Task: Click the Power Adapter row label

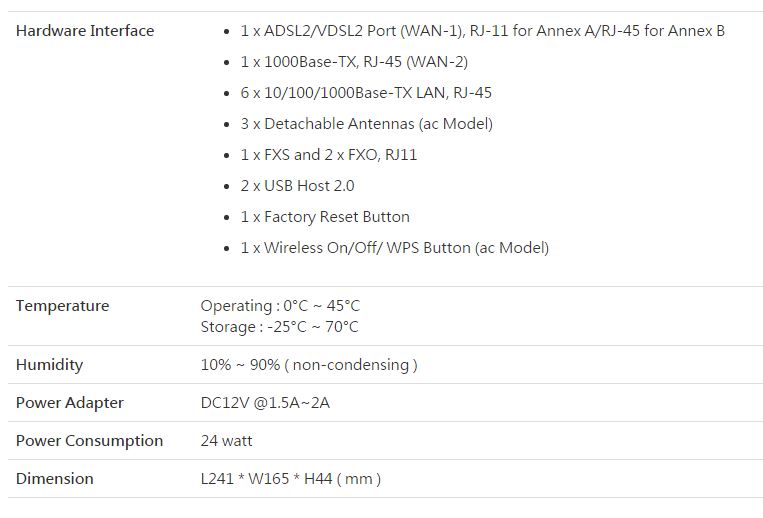Action: point(69,403)
